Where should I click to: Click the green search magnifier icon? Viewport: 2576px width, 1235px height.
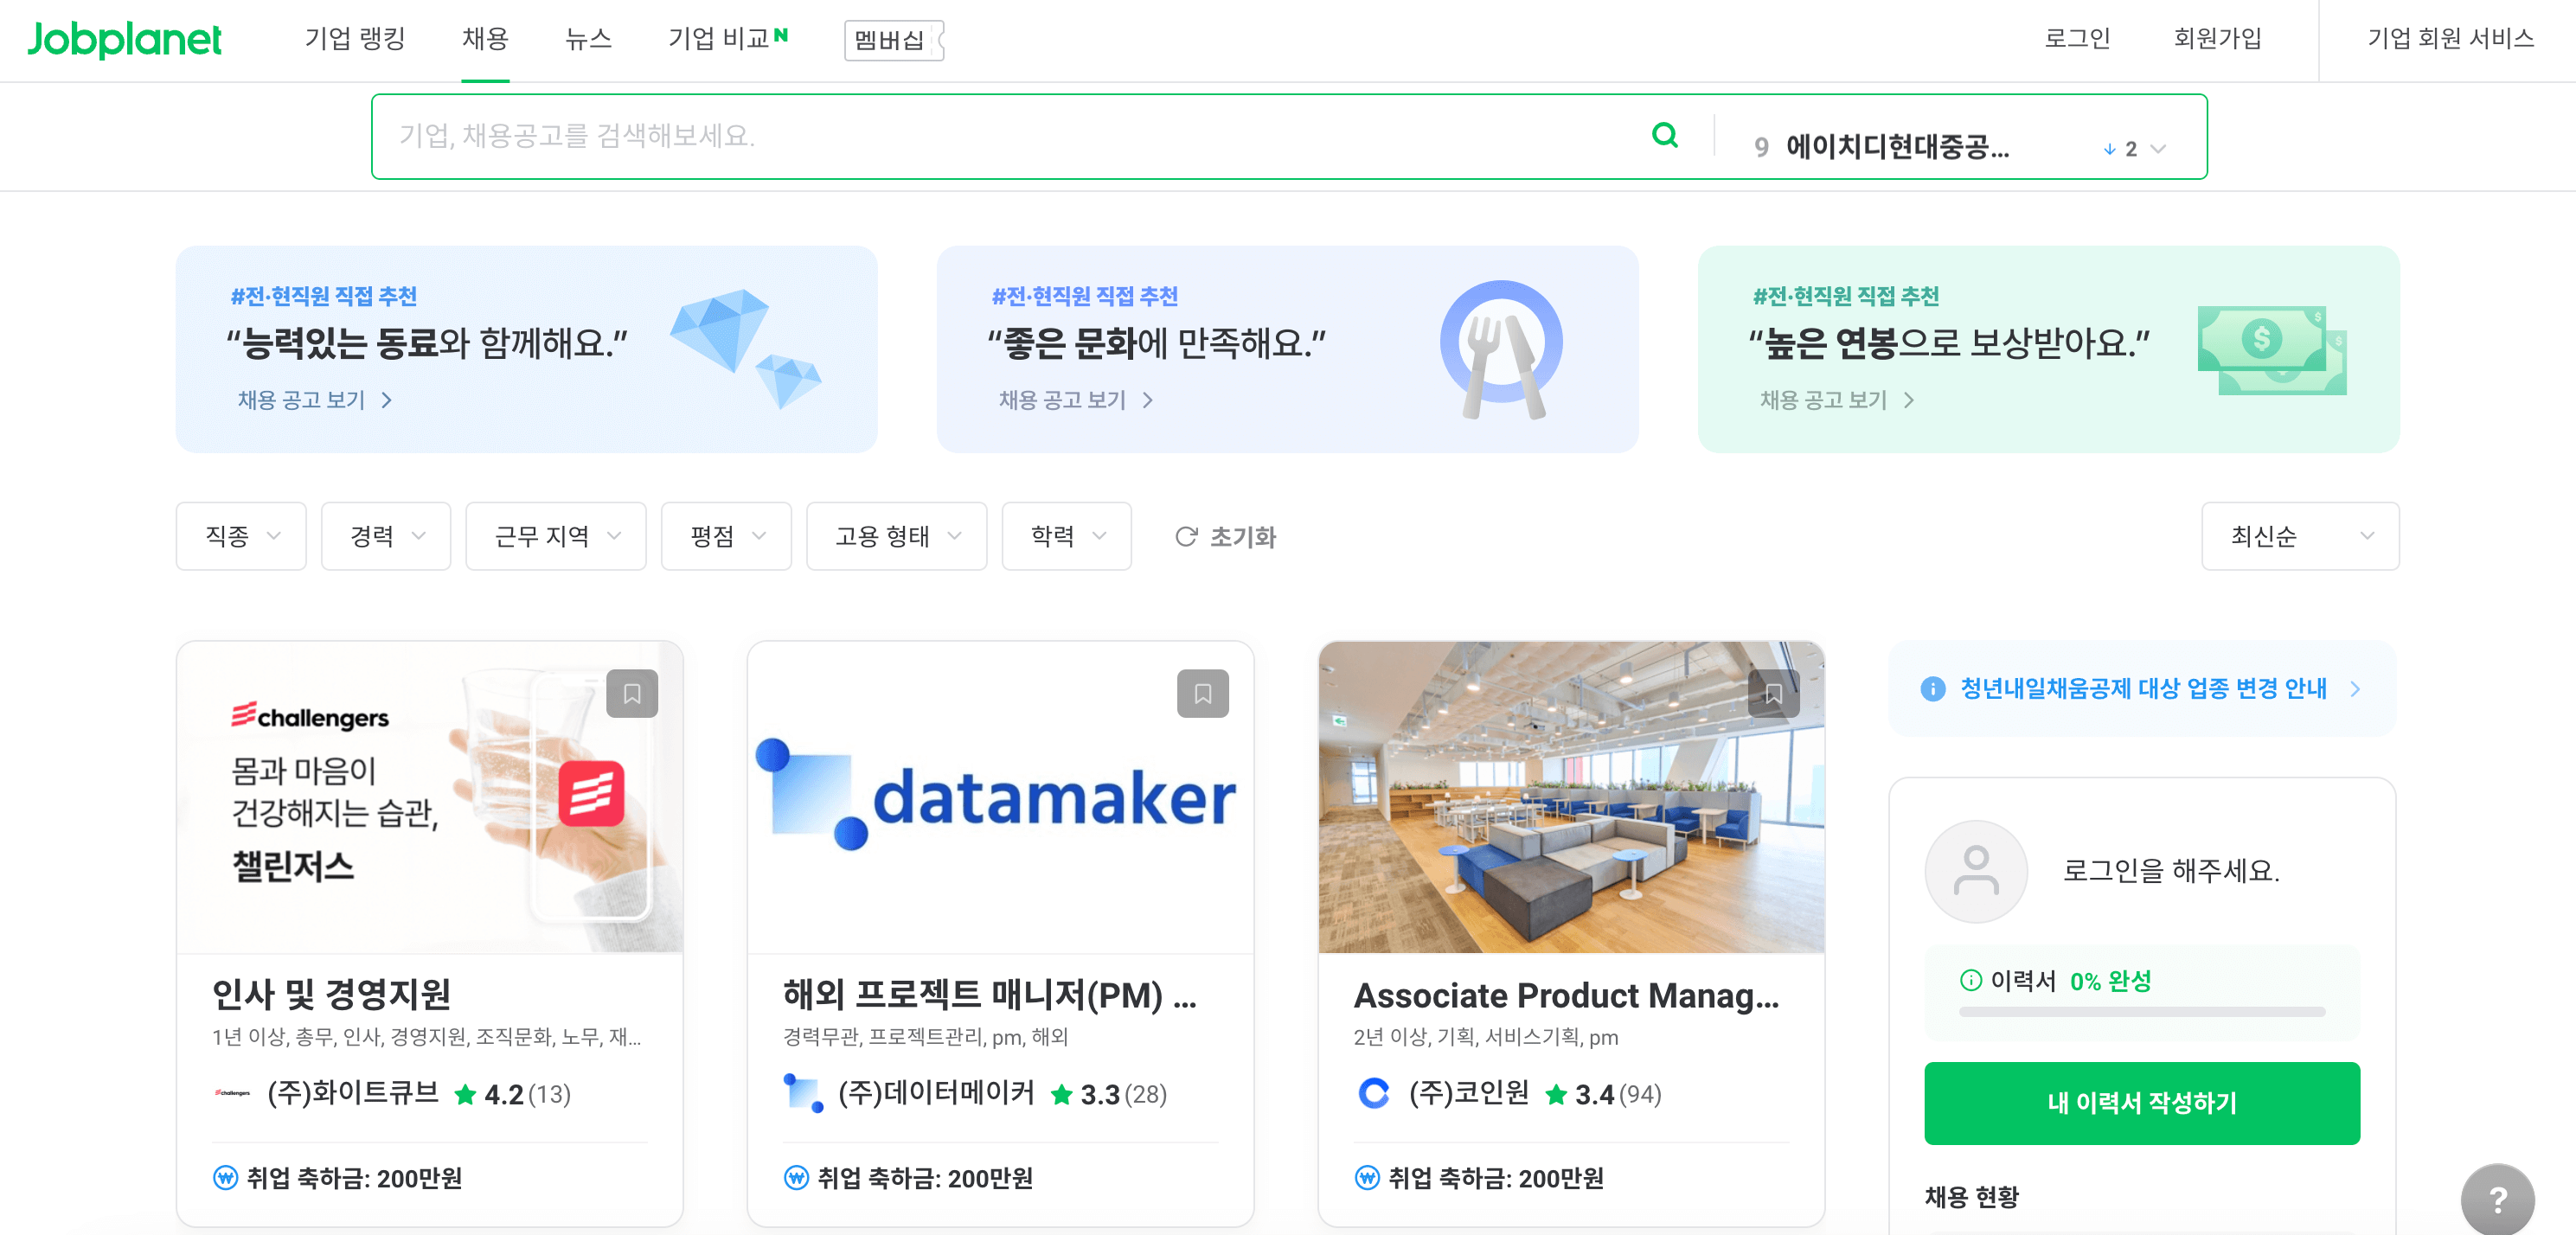1665,135
